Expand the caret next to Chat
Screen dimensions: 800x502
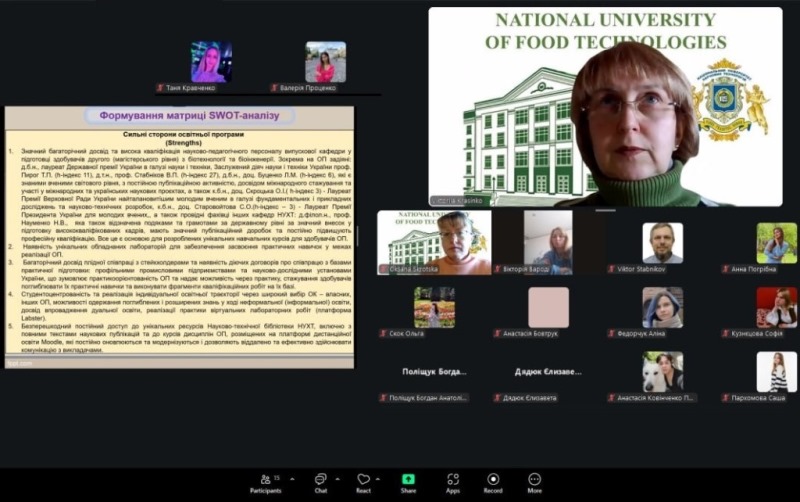tap(337, 479)
